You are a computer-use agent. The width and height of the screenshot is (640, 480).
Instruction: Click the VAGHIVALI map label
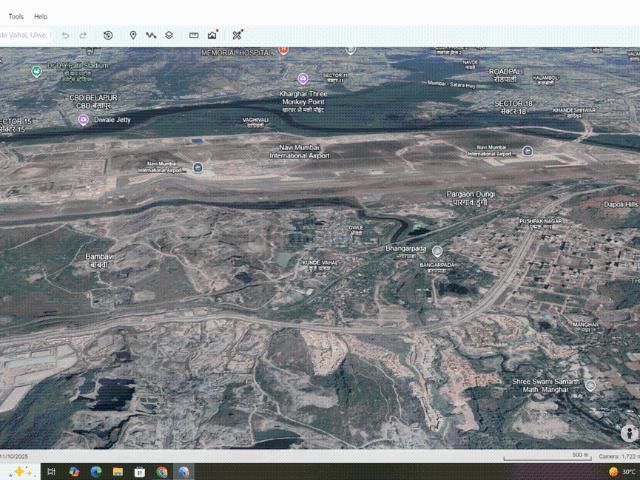256,122
